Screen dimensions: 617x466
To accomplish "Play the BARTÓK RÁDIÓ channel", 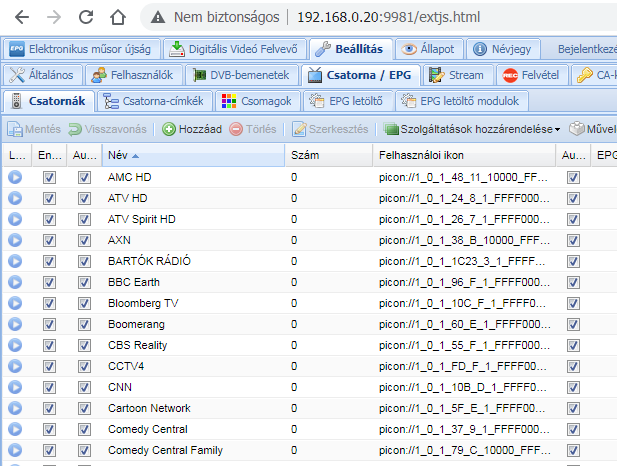I will coord(15,261).
